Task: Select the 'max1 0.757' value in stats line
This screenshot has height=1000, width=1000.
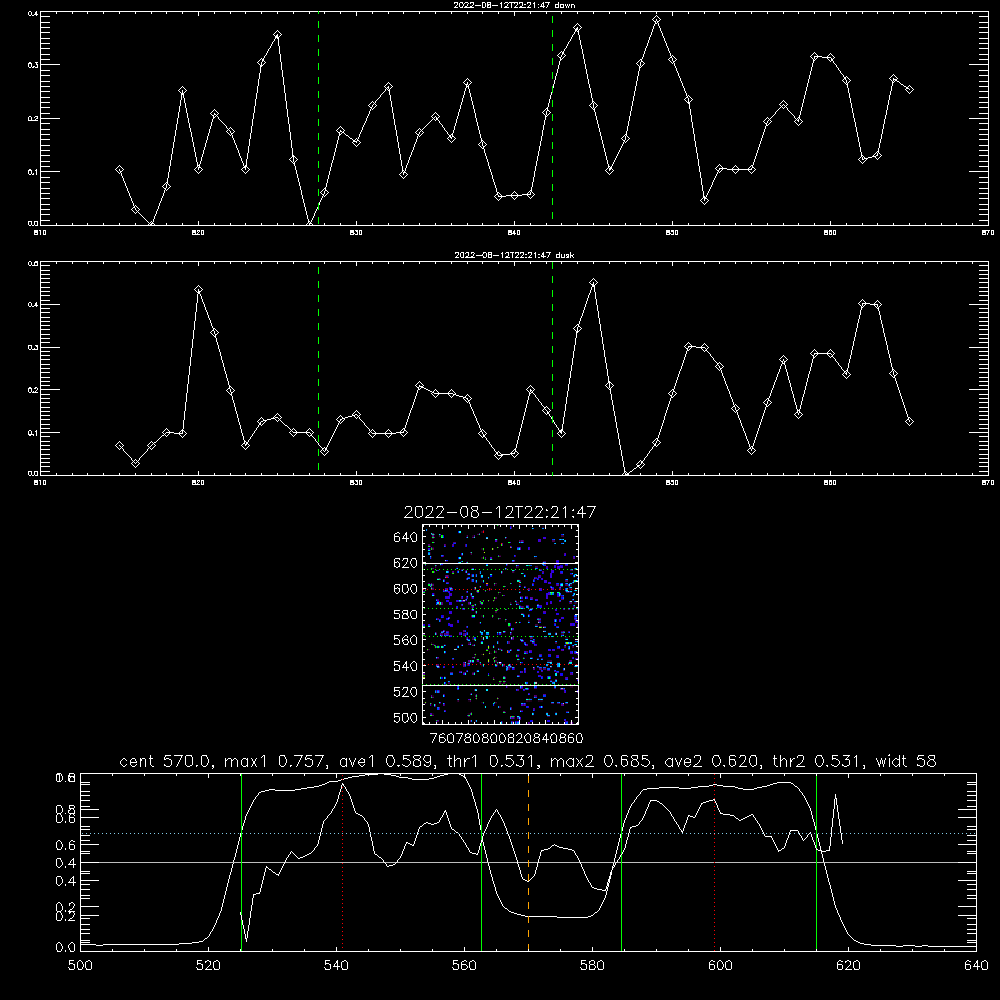Action: 276,761
